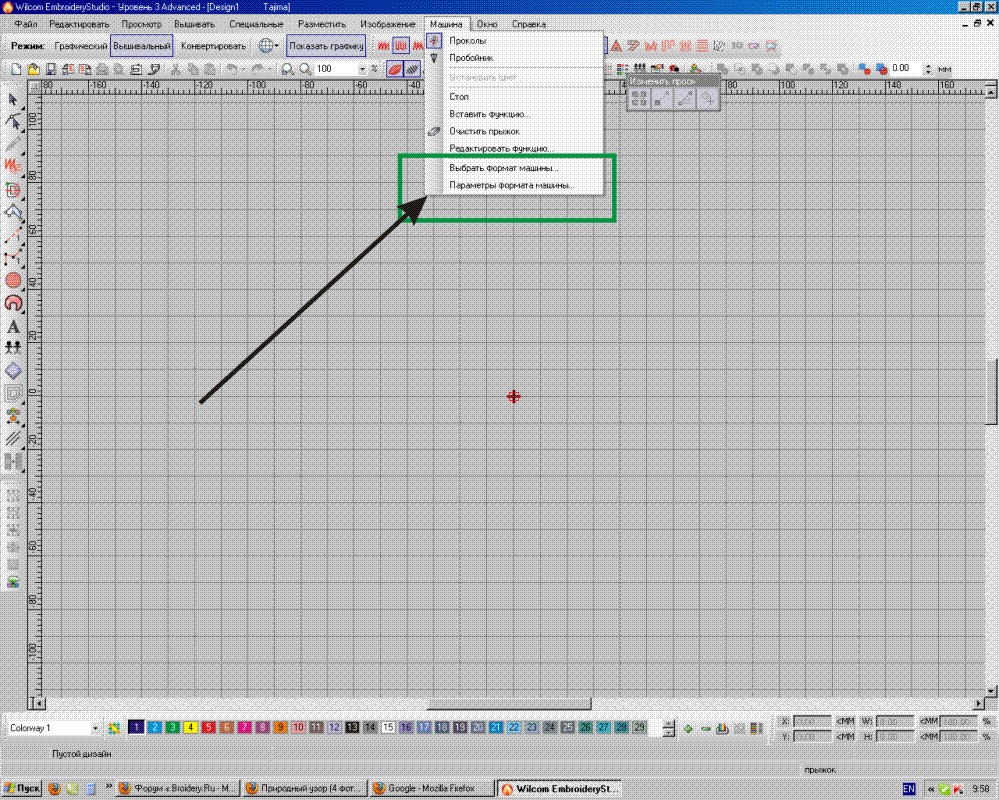Expand the globe icon dropdown arrow
Viewport: 999px width, 800px height.
coord(277,46)
